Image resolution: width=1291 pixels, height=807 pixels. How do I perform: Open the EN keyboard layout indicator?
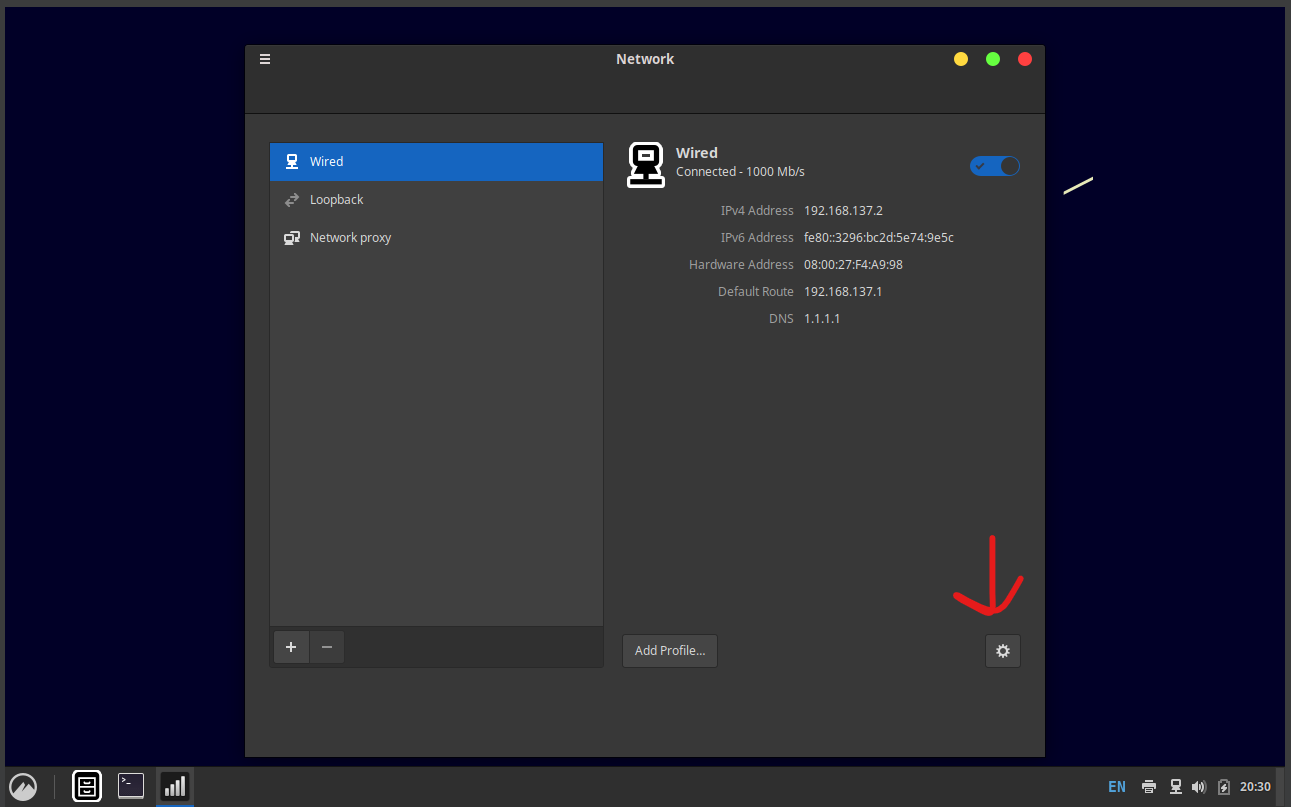point(1117,787)
